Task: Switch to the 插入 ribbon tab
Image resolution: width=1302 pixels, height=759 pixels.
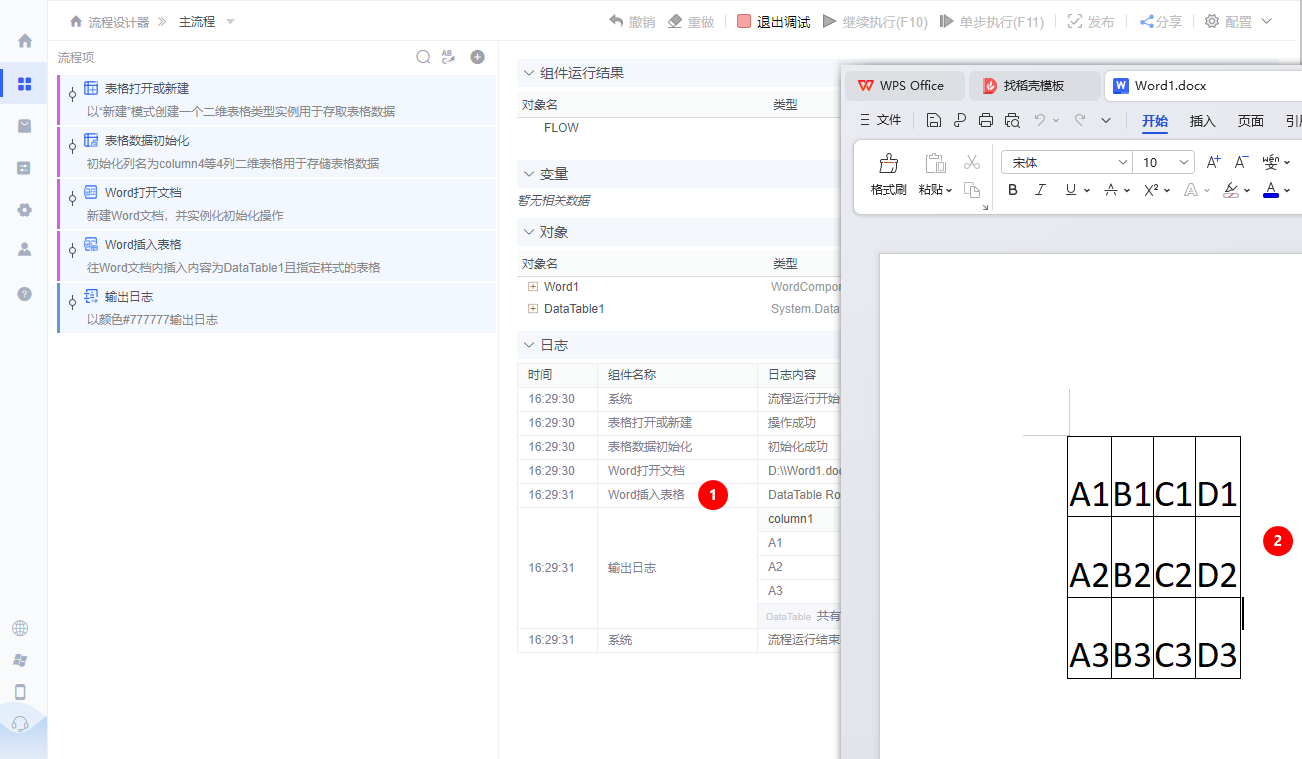Action: [1201, 120]
